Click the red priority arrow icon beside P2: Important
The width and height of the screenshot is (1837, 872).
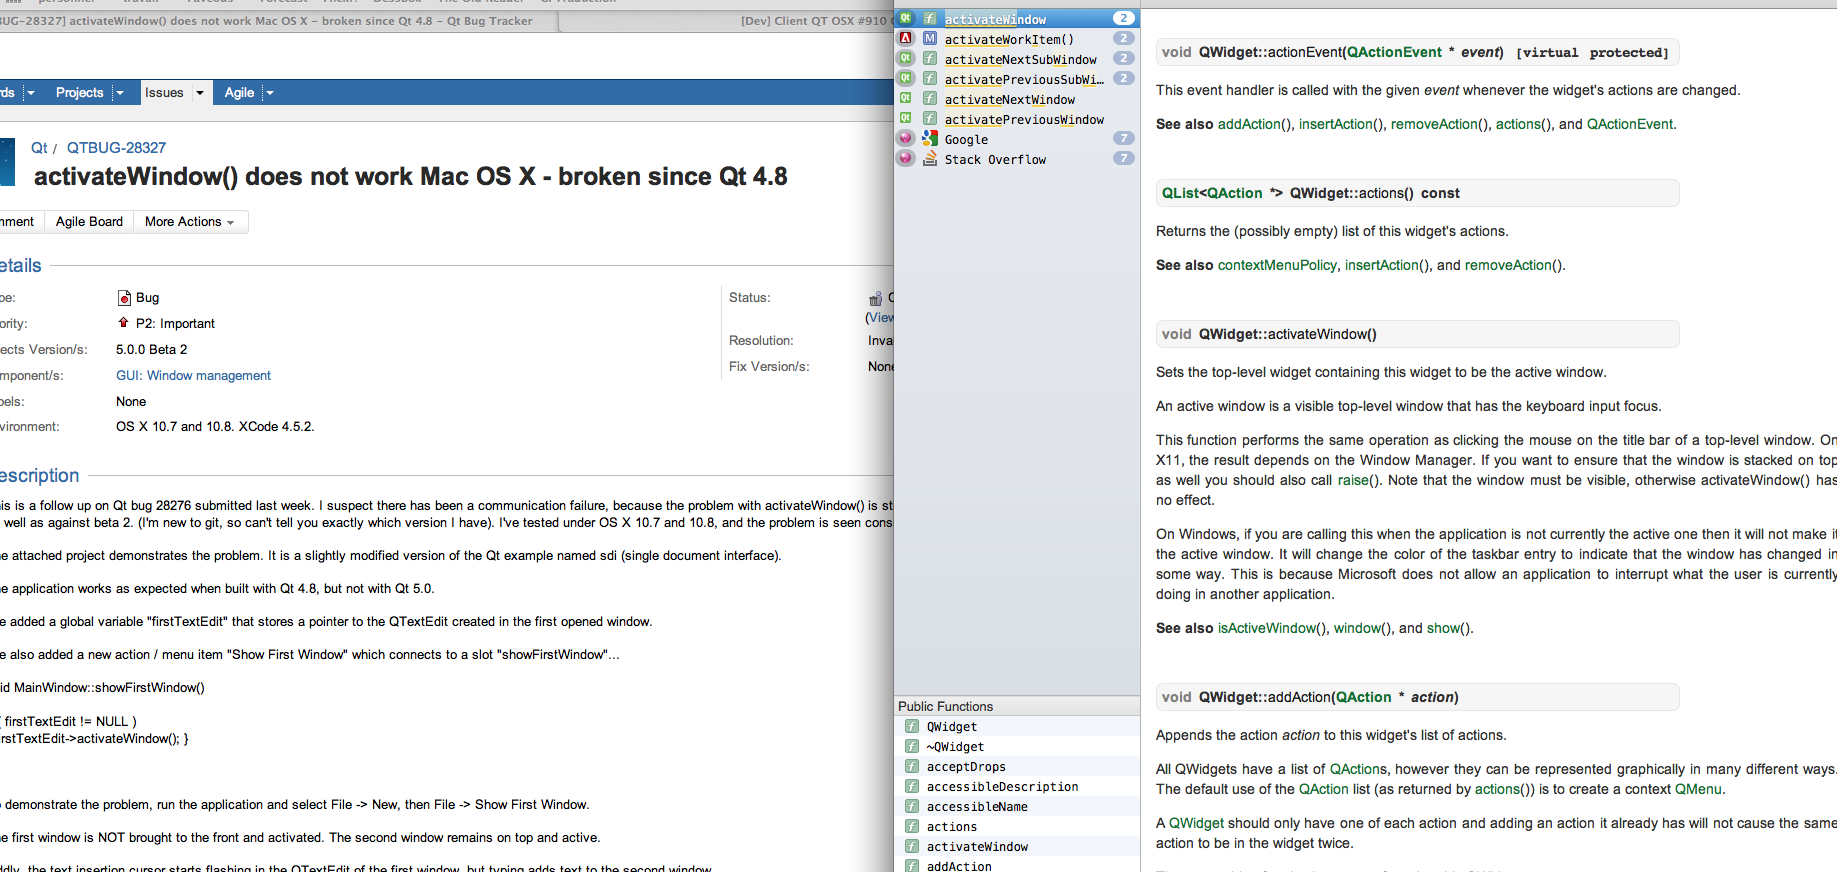[x=124, y=322]
